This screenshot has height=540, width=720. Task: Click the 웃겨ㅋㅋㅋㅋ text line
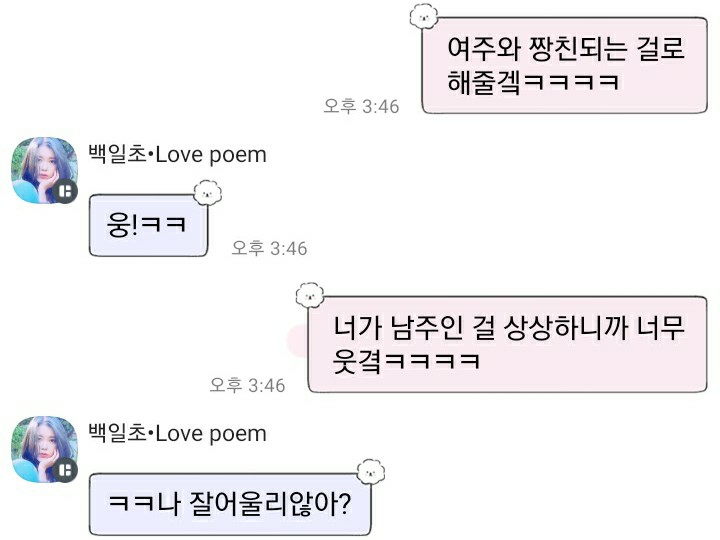point(408,360)
